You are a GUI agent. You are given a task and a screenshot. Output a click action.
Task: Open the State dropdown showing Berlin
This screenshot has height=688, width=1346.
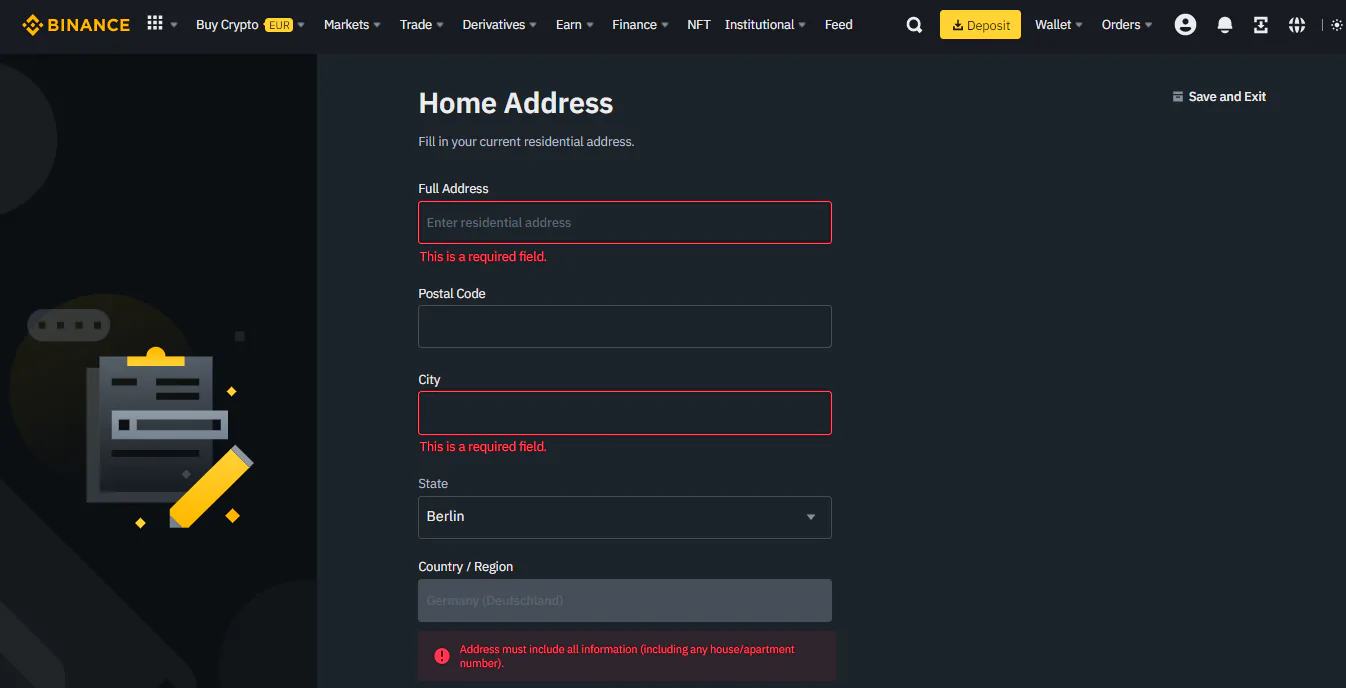pyautogui.click(x=625, y=517)
